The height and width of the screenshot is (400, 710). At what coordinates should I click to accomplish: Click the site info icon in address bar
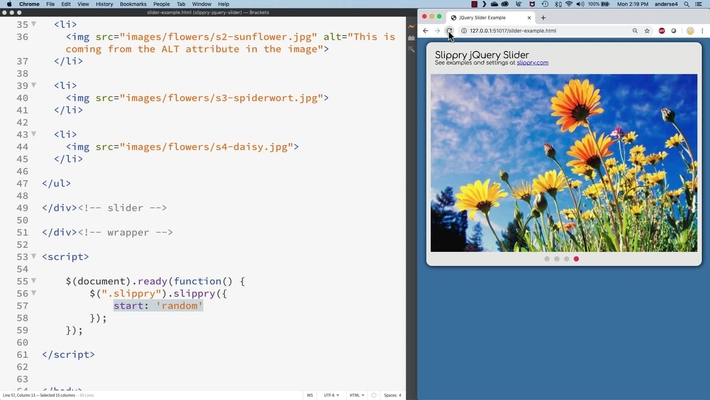464,31
